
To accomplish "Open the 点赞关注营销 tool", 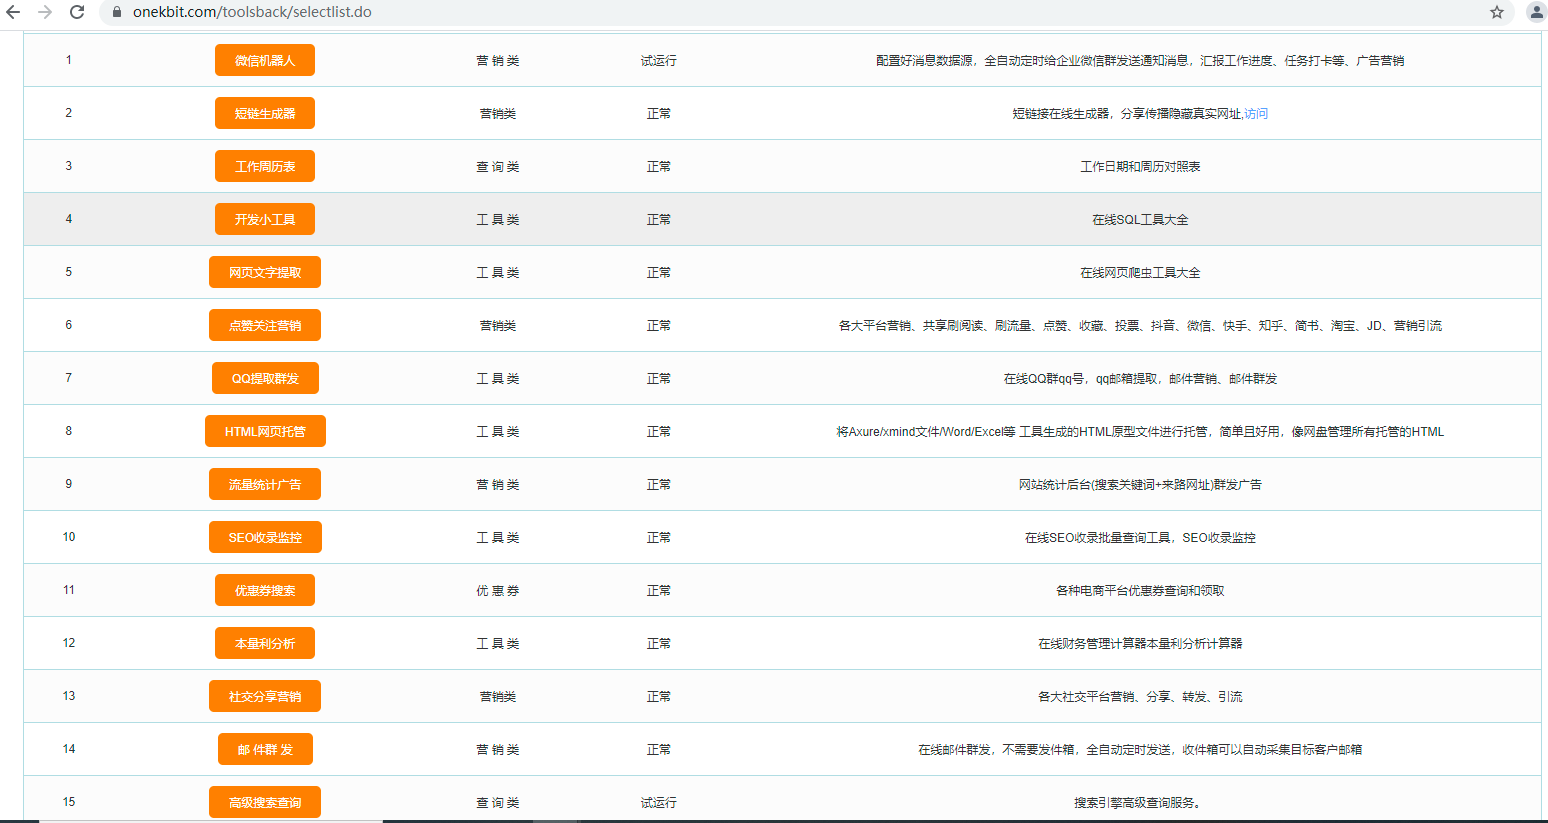I will coord(265,324).
